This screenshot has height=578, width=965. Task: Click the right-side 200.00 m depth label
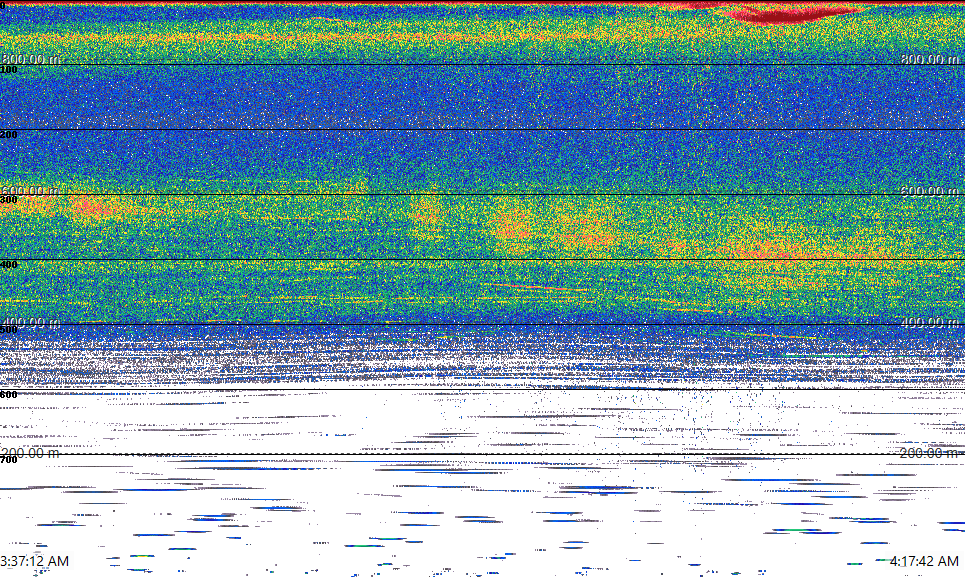929,453
